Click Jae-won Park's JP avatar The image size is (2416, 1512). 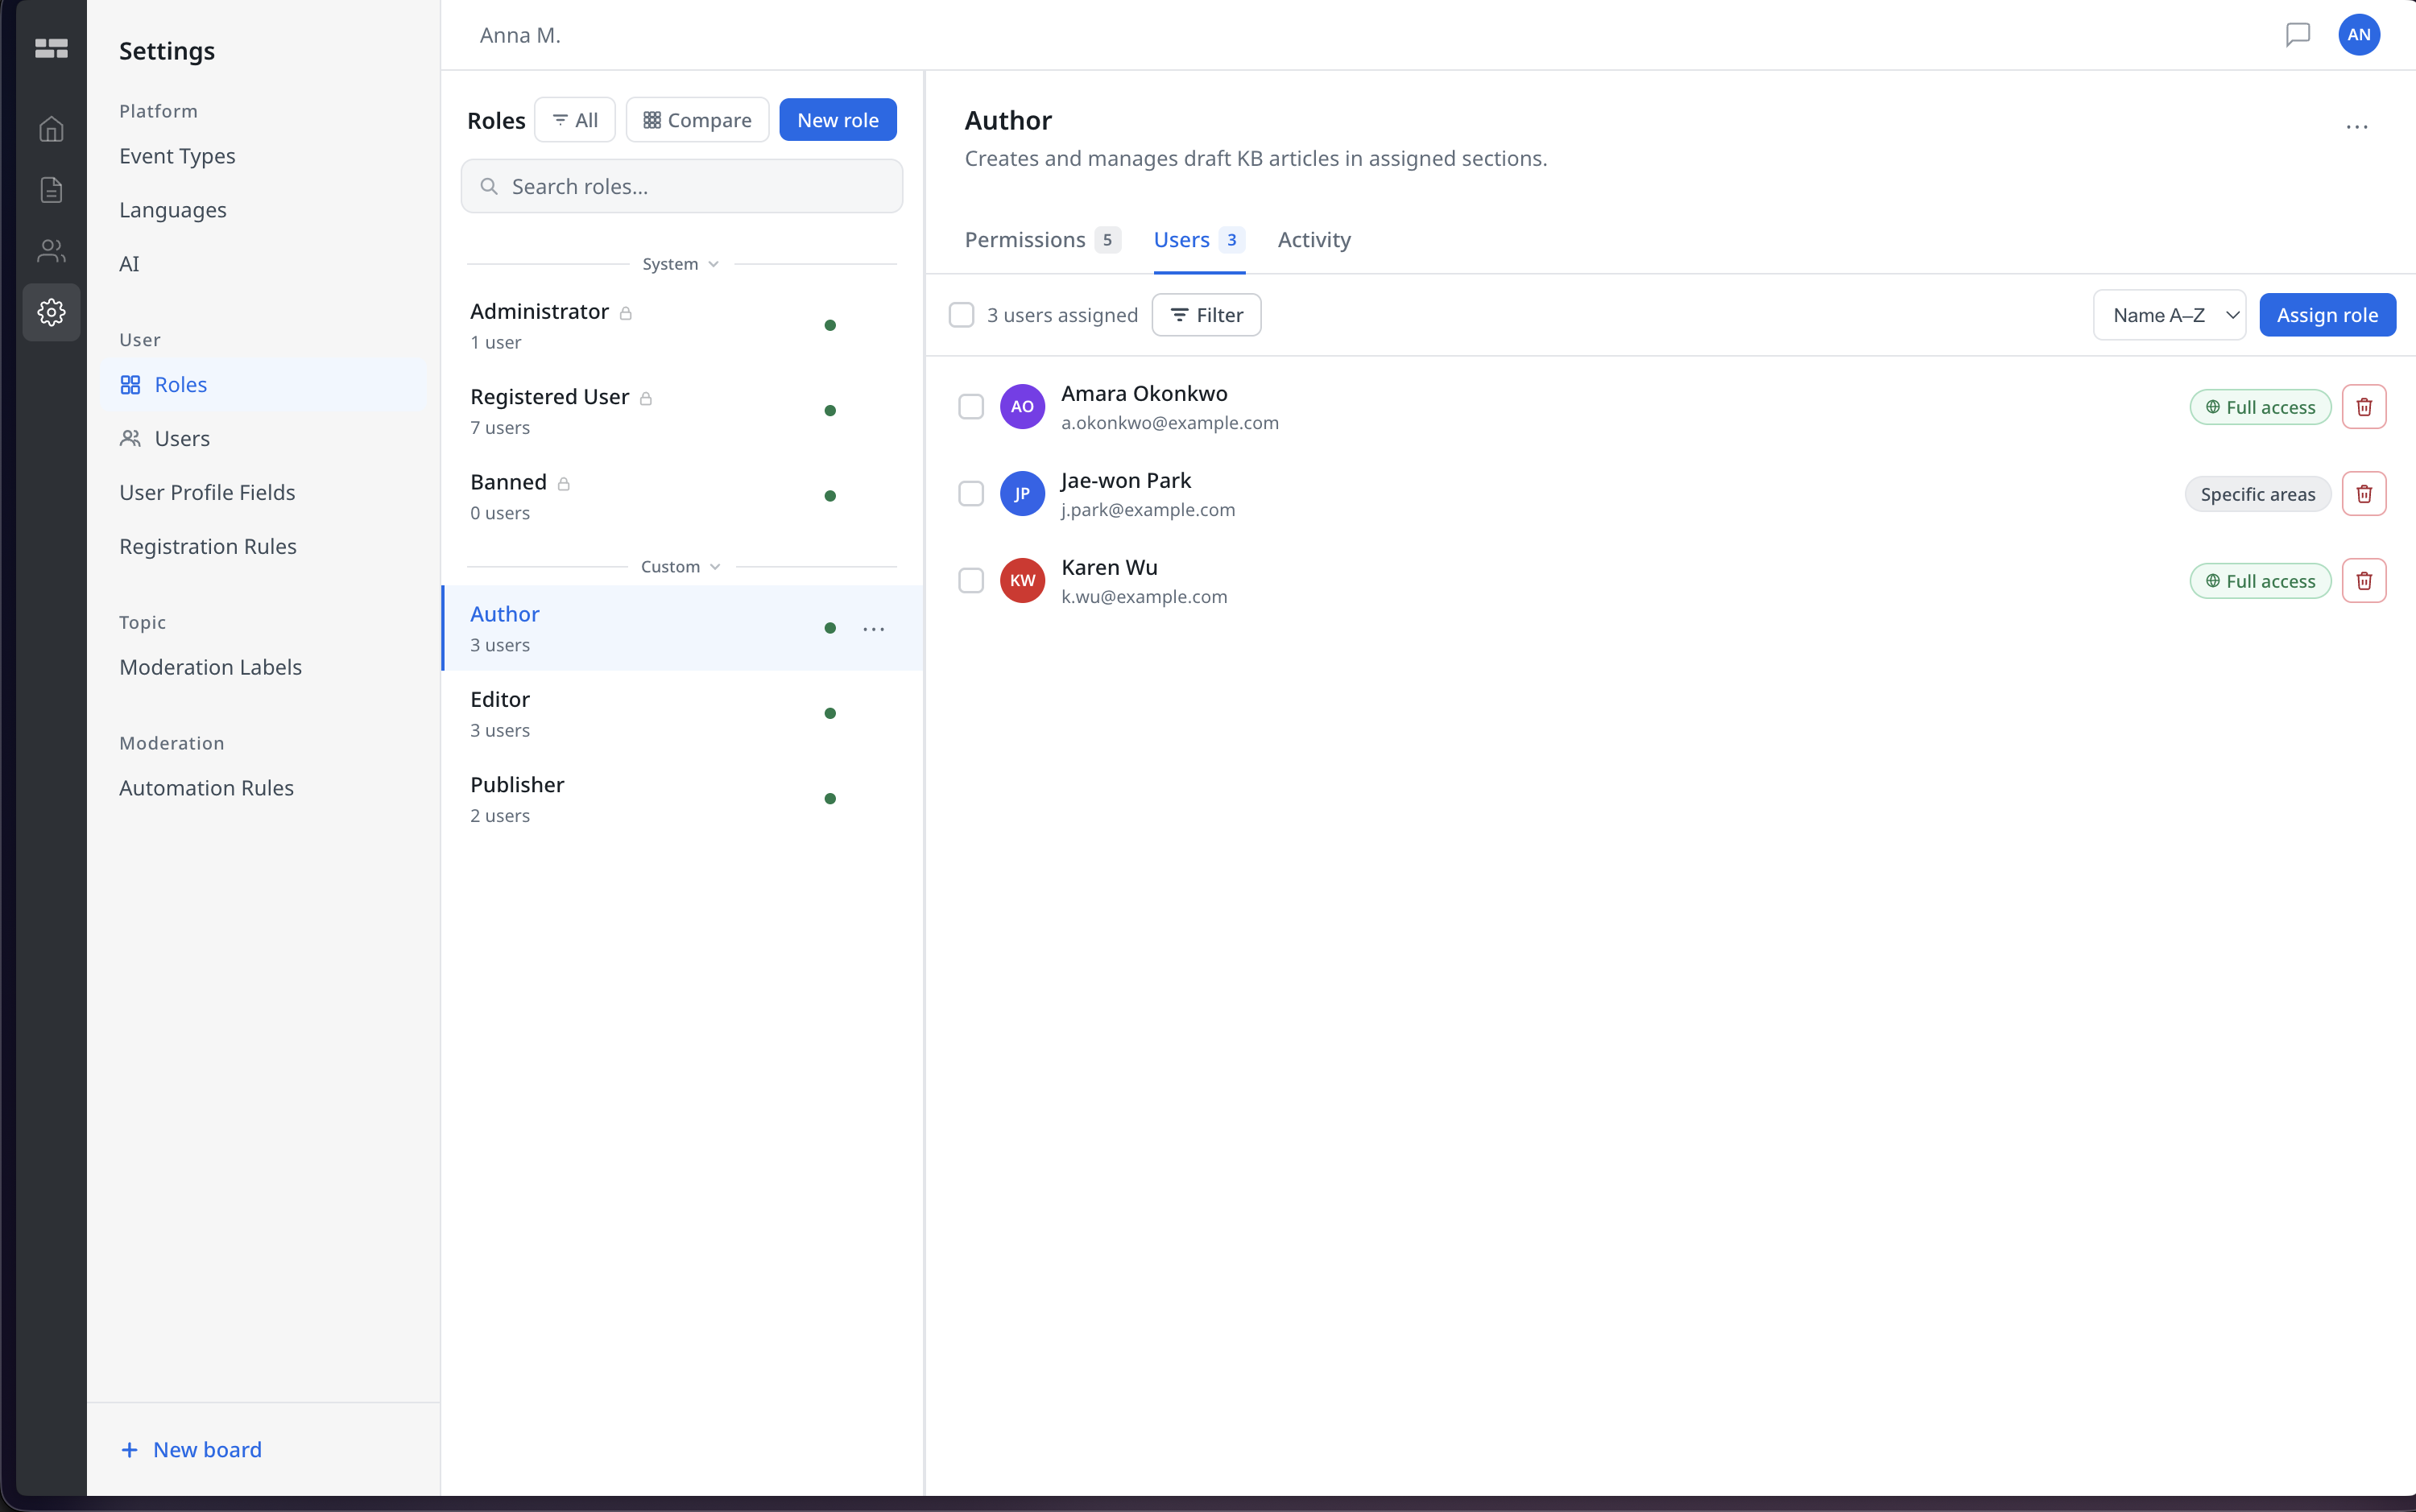coord(1022,494)
